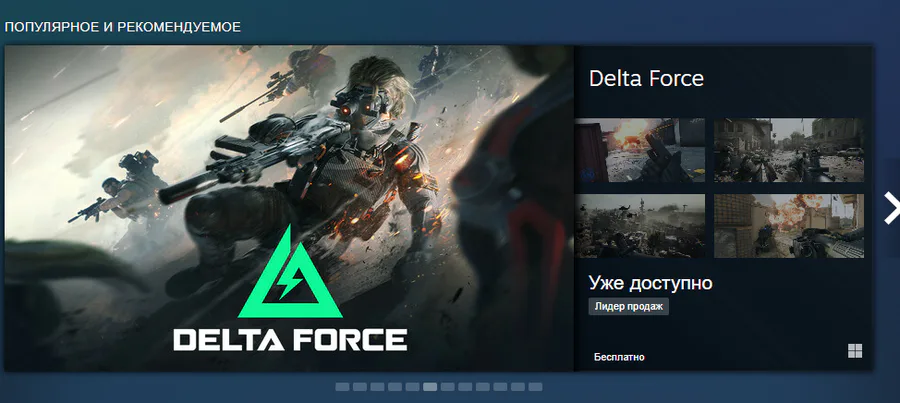
Task: Select the highlighted active carousel dot
Action: point(430,387)
